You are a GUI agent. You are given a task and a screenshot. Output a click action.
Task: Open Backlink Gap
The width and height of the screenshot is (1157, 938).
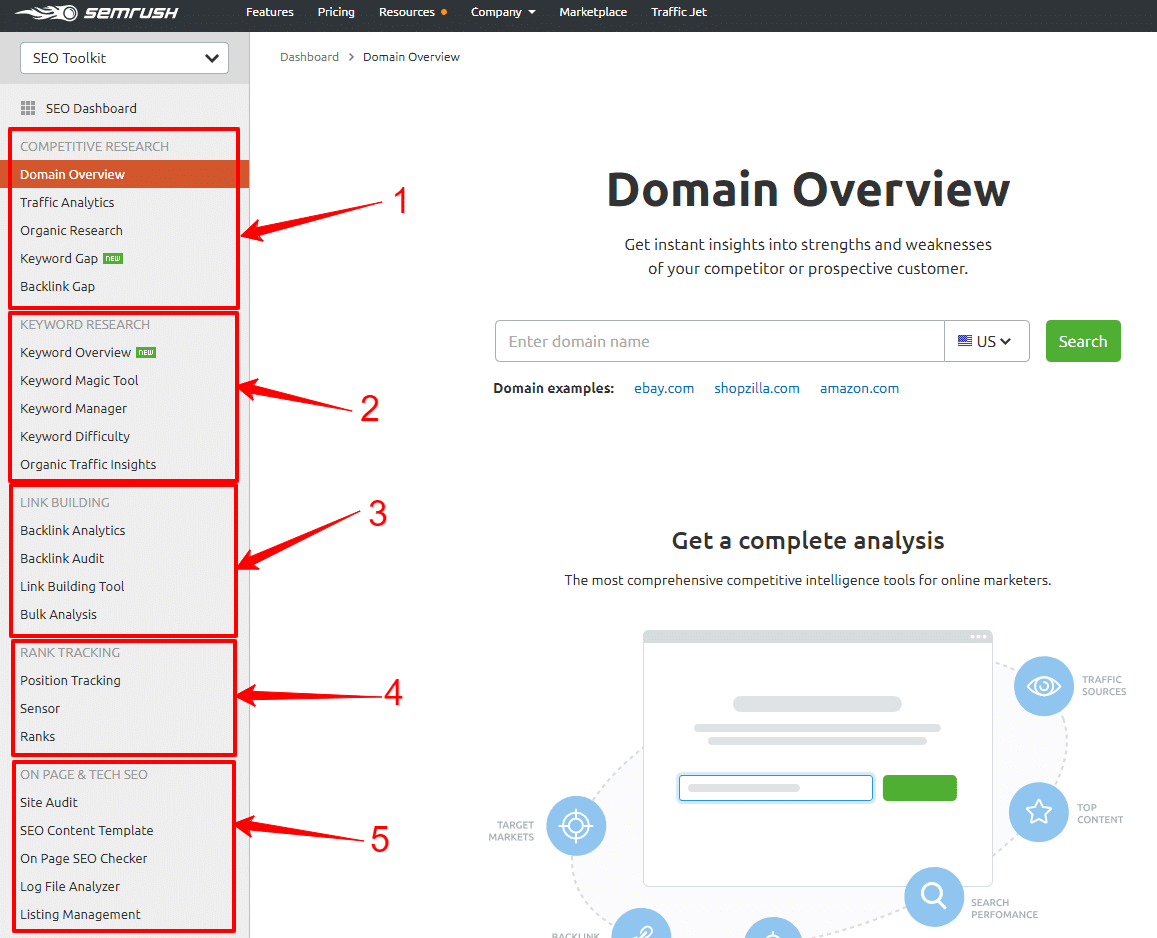57,286
